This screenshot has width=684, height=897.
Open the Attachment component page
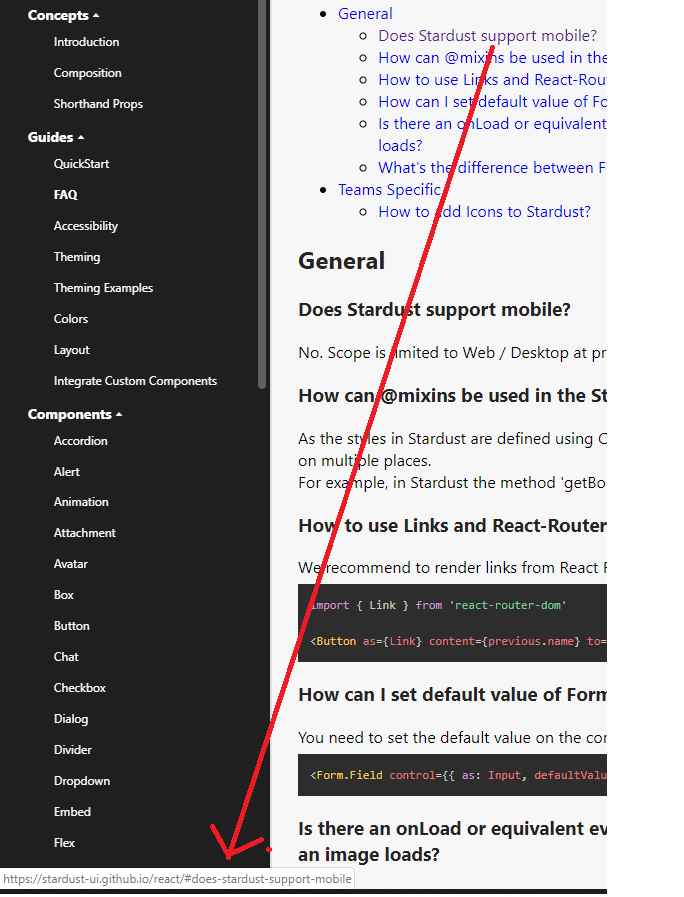click(85, 533)
